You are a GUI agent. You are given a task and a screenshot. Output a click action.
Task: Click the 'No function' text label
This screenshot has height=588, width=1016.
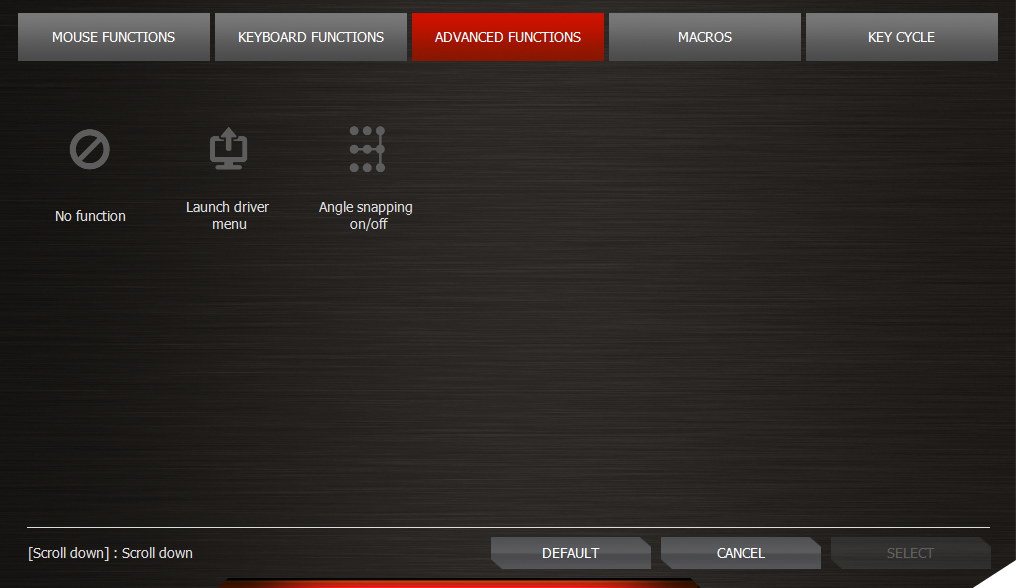coord(90,216)
